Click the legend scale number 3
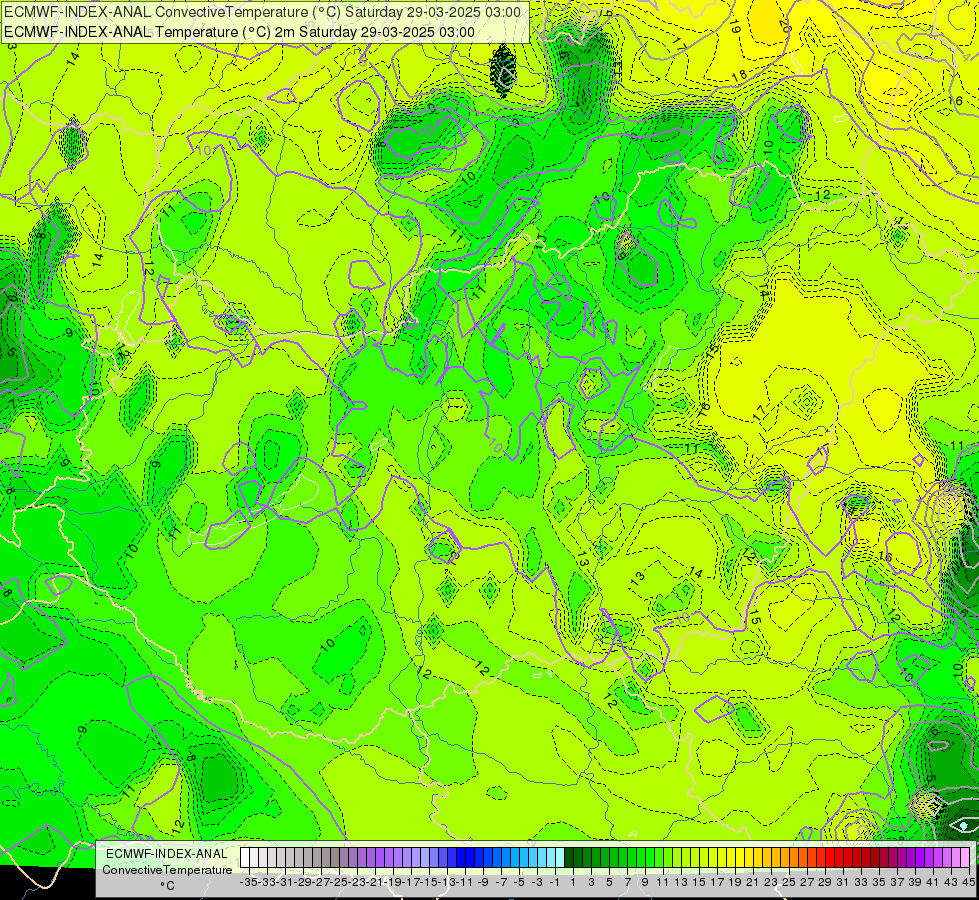Image resolution: width=979 pixels, height=900 pixels. tap(592, 882)
